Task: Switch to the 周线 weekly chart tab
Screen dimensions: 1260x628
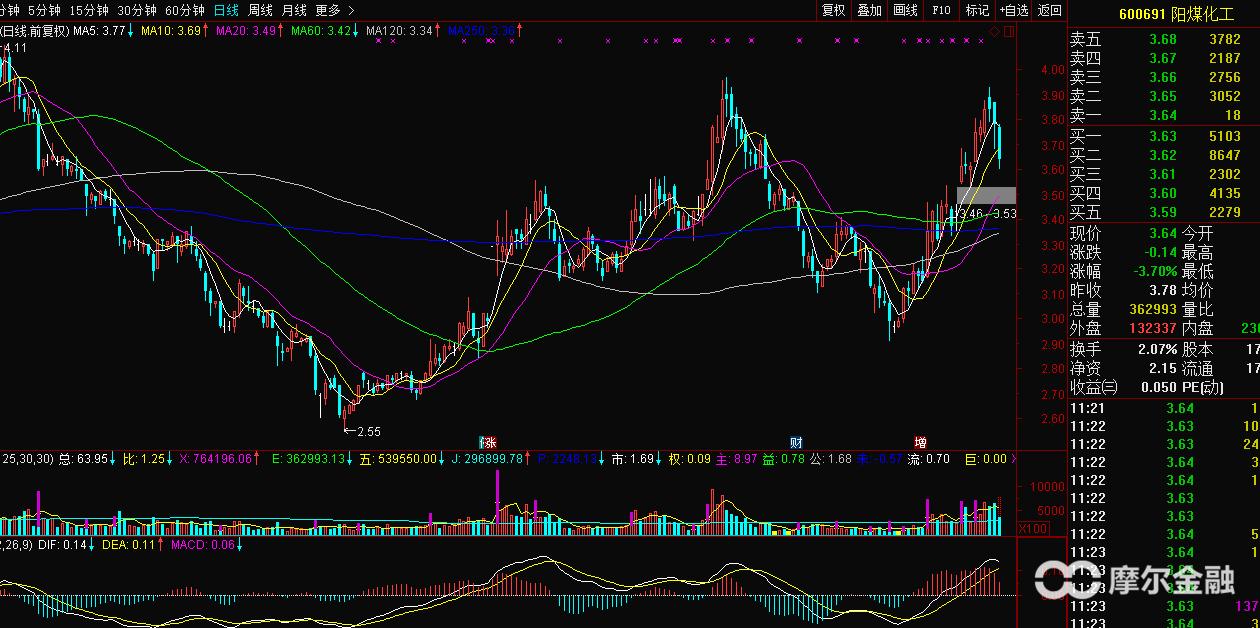Action: click(x=260, y=10)
